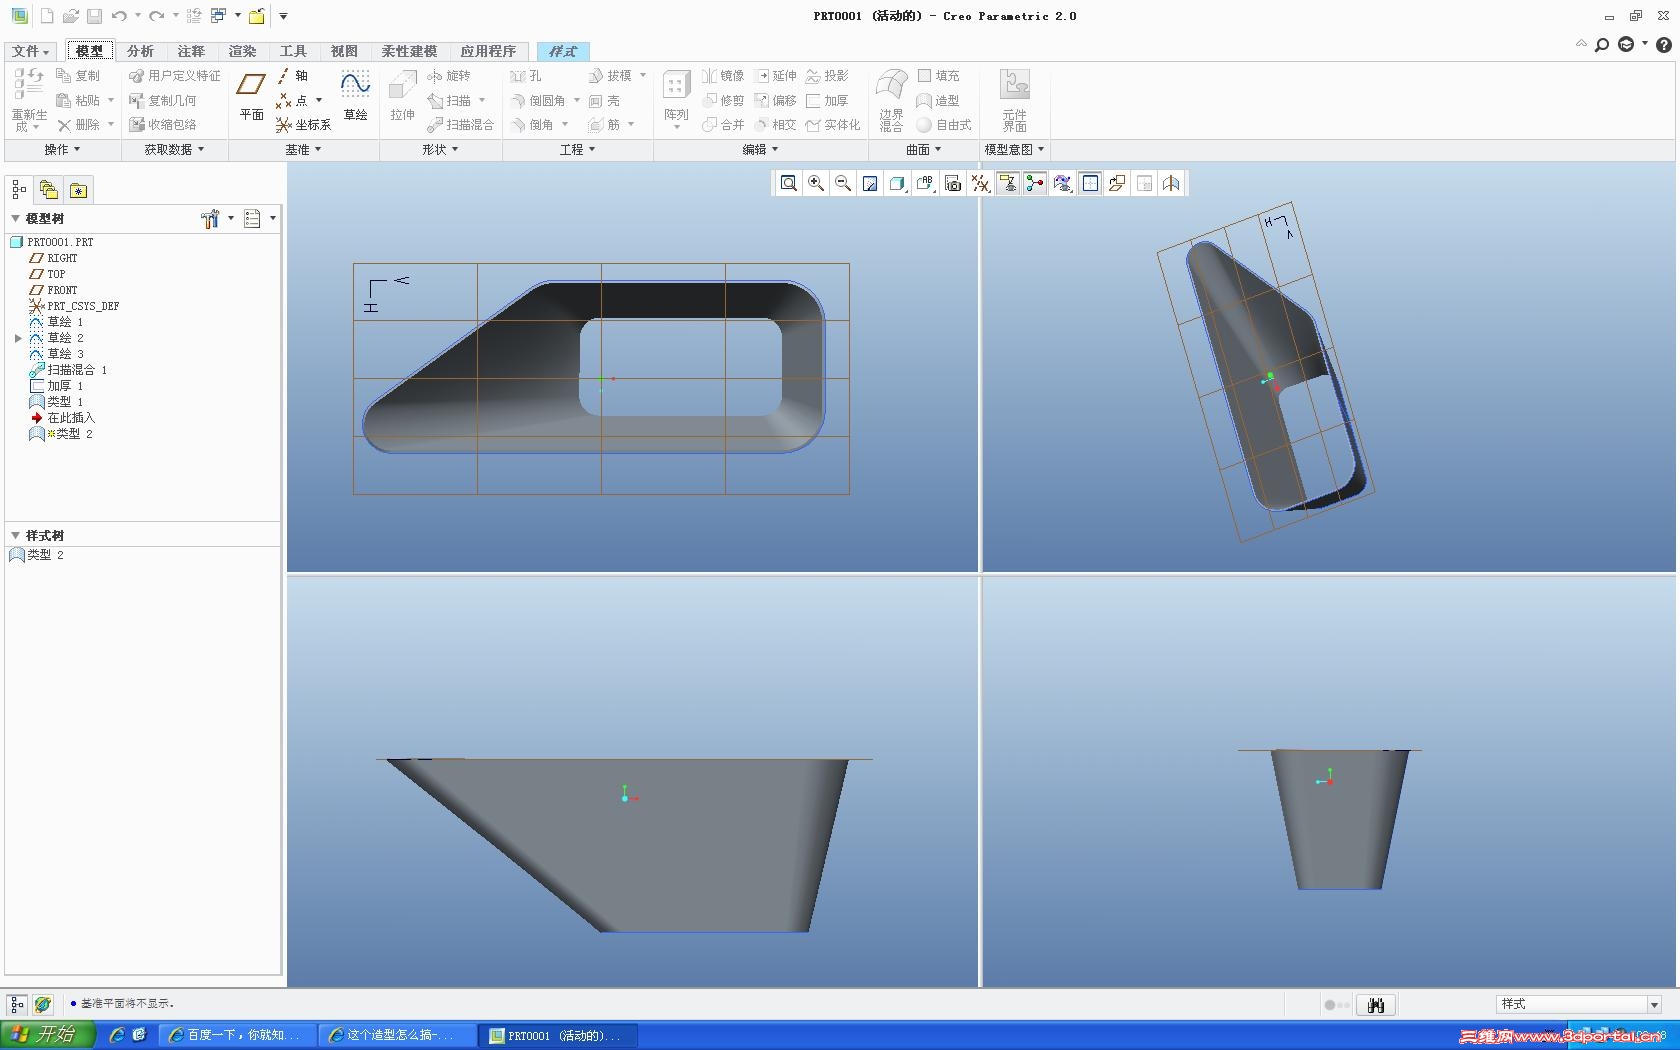The height and width of the screenshot is (1050, 1680).
Task: Click the Regenerate (重新生成) icon
Action: click(x=29, y=100)
